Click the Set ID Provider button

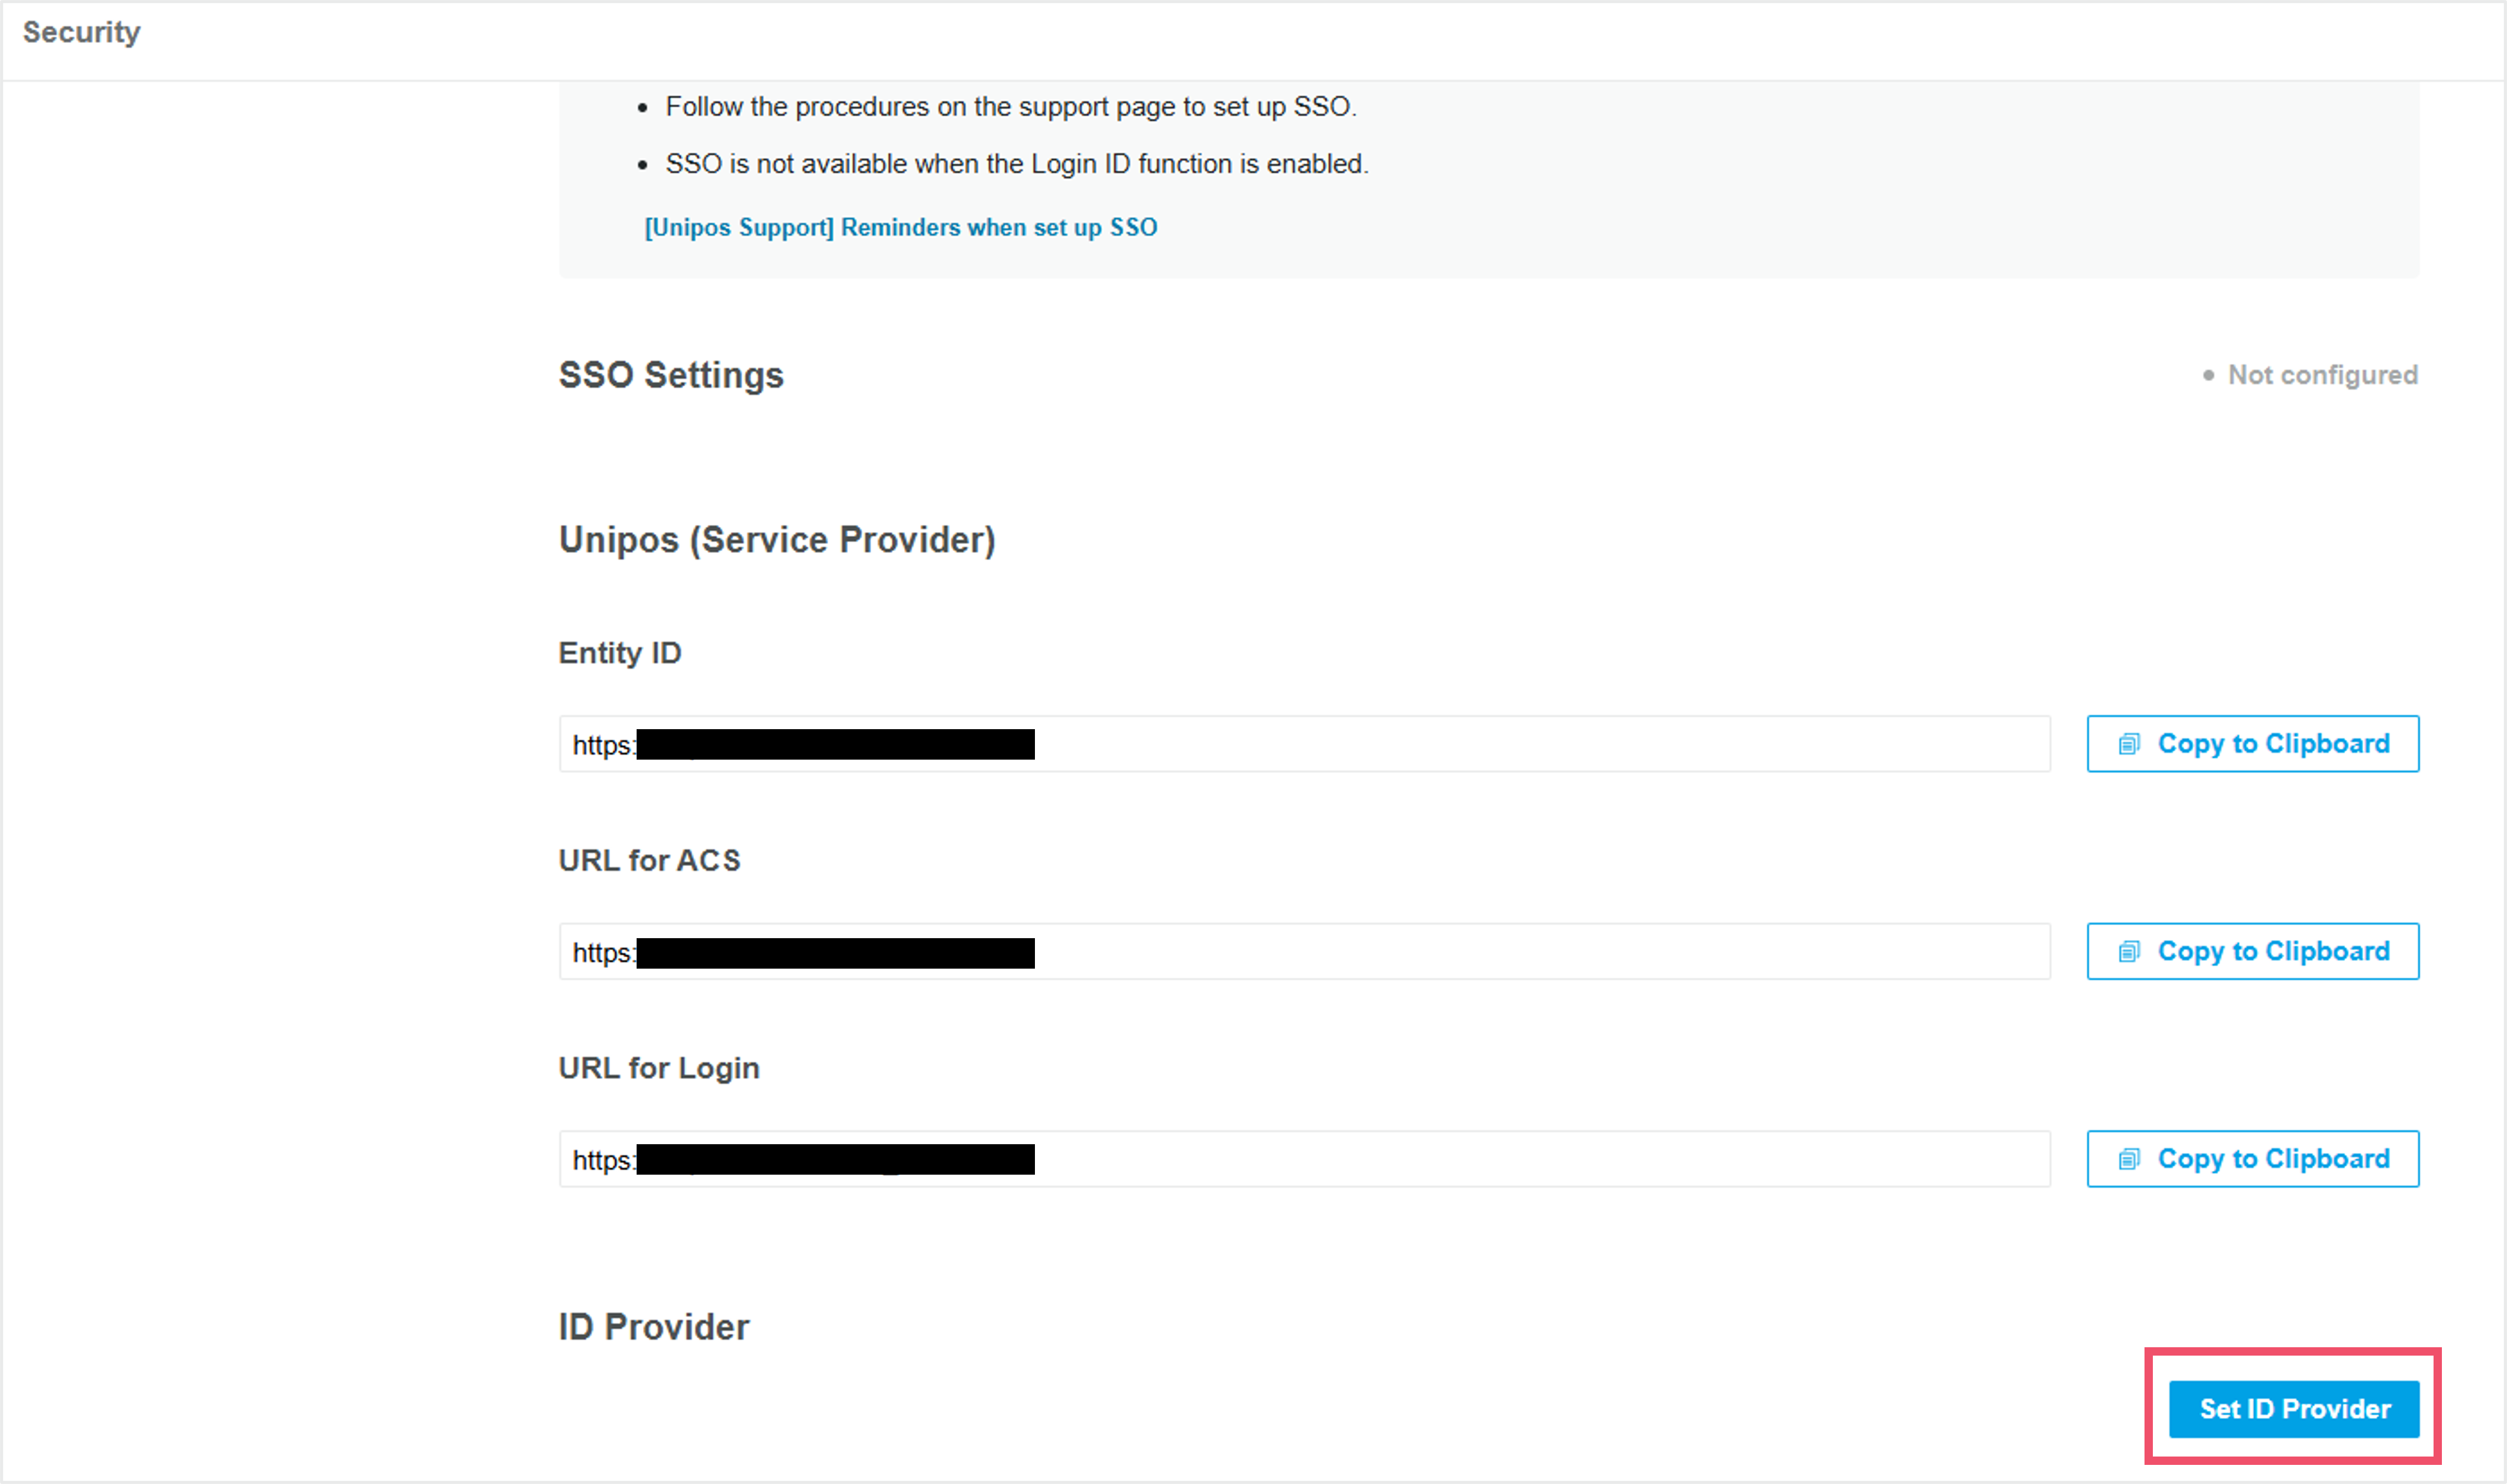(x=2294, y=1409)
